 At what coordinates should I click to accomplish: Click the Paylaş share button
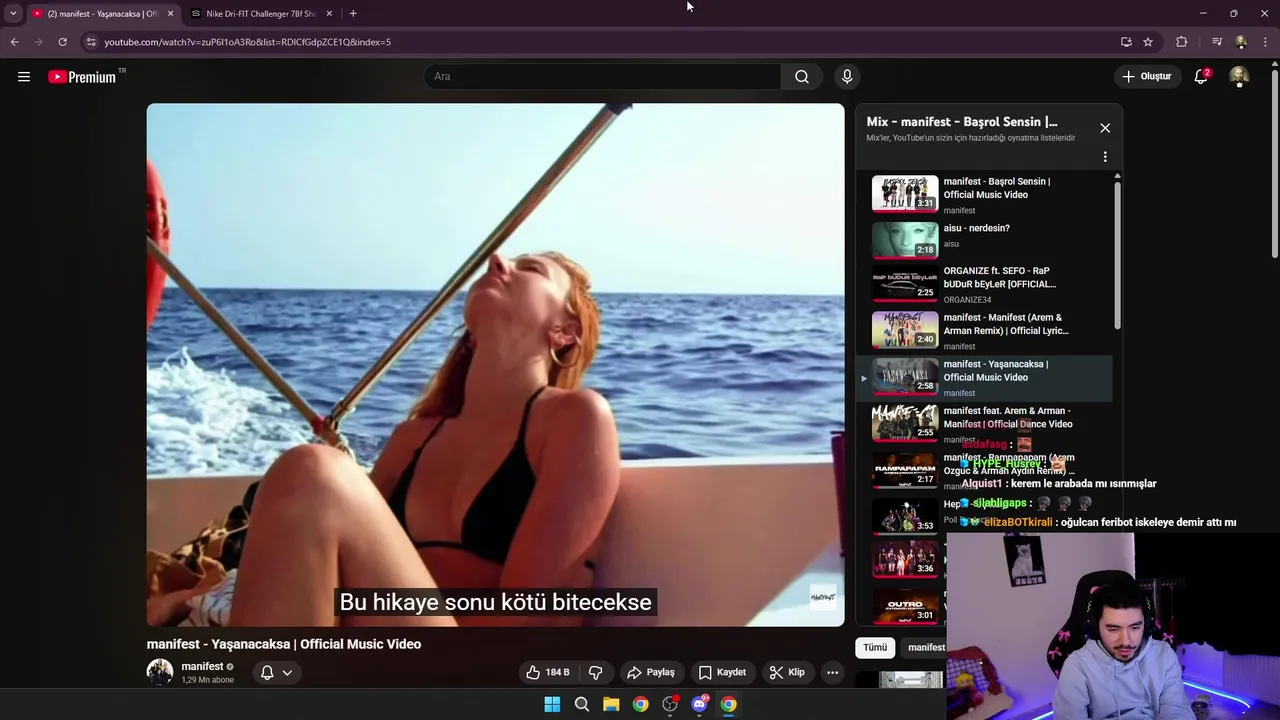pyautogui.click(x=650, y=672)
